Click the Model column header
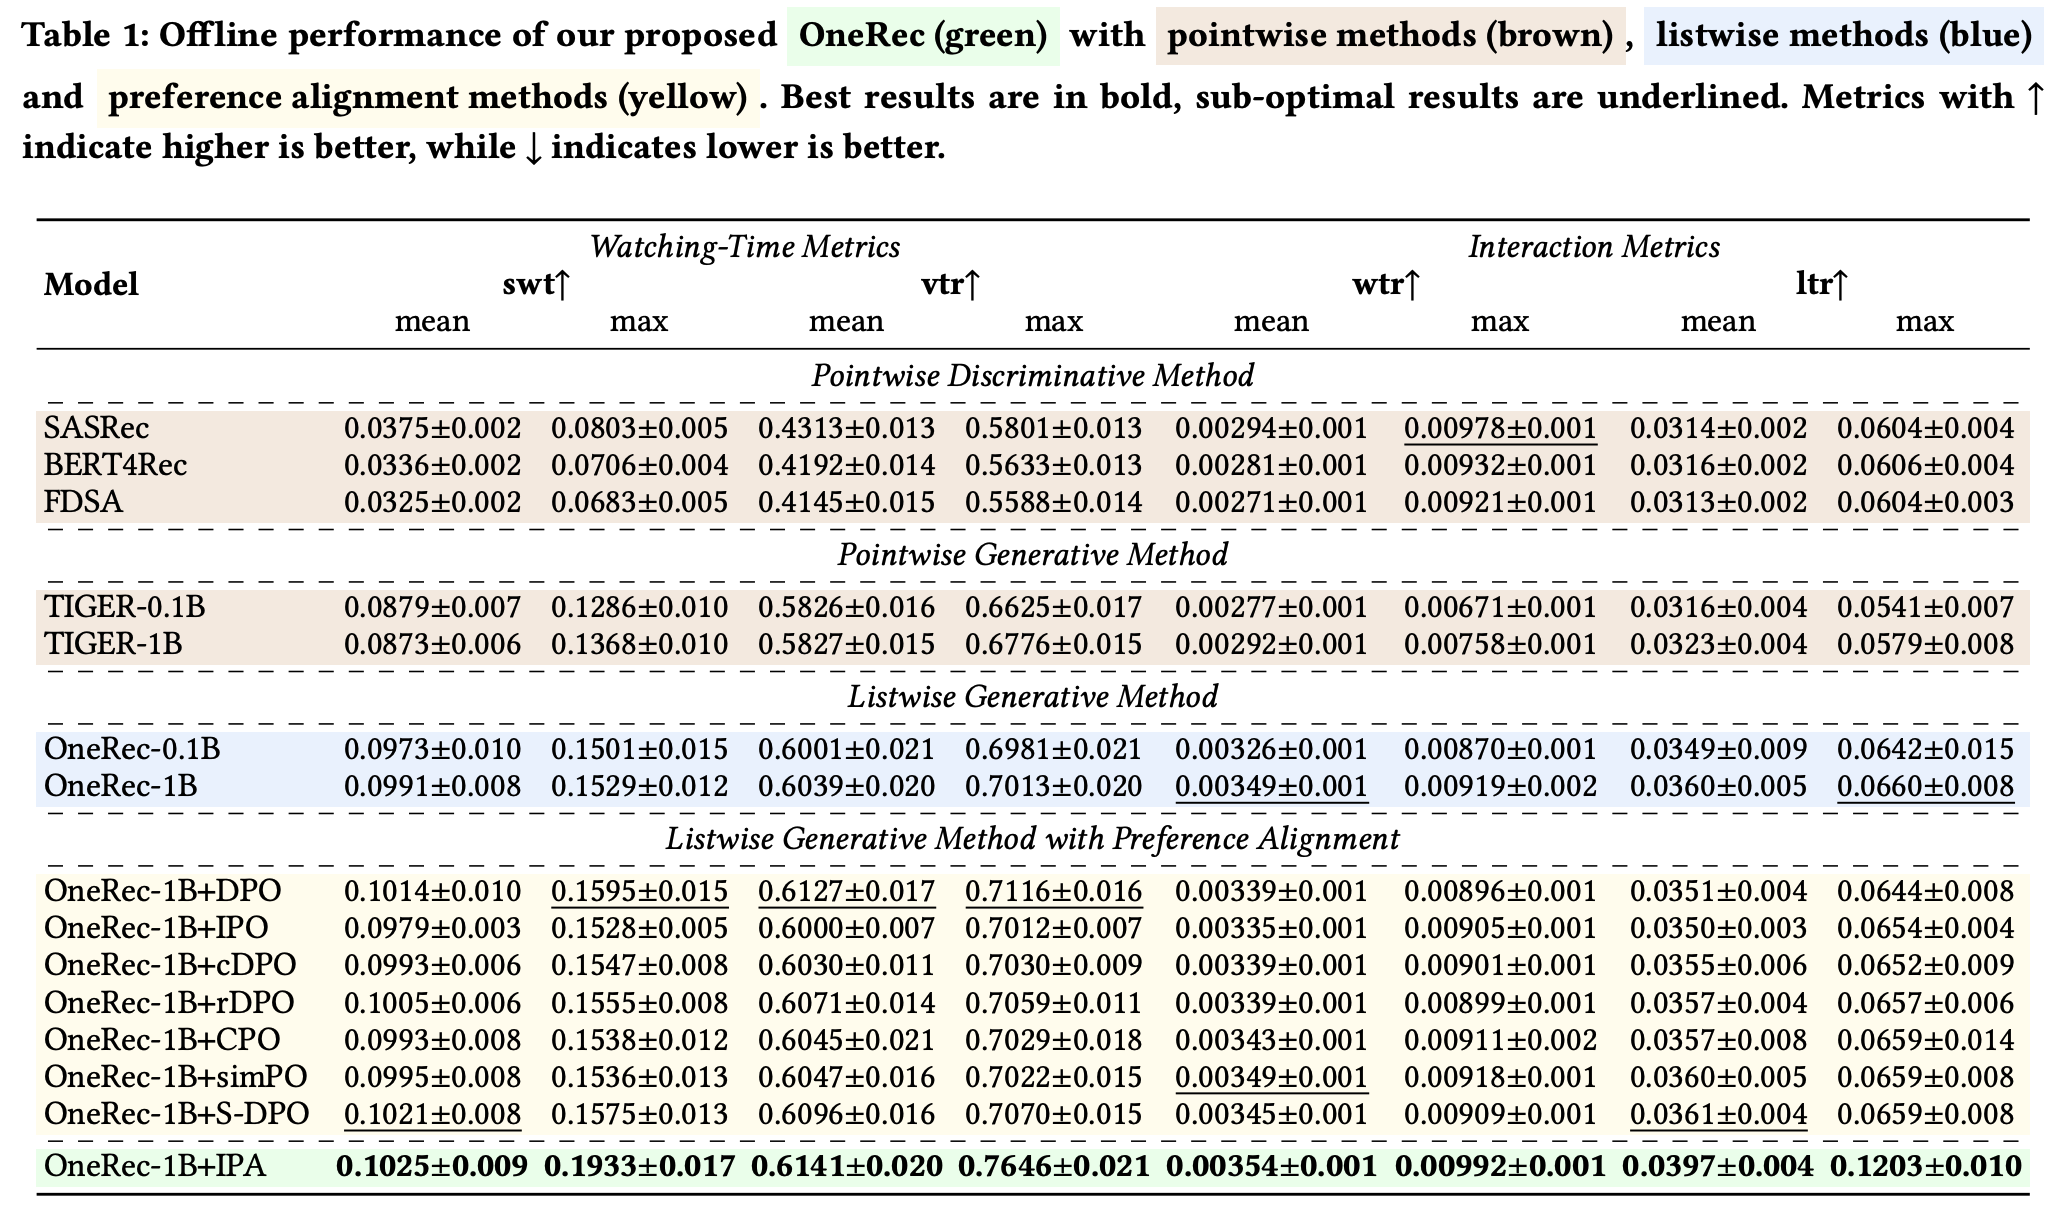2058x1206 pixels. (x=91, y=285)
